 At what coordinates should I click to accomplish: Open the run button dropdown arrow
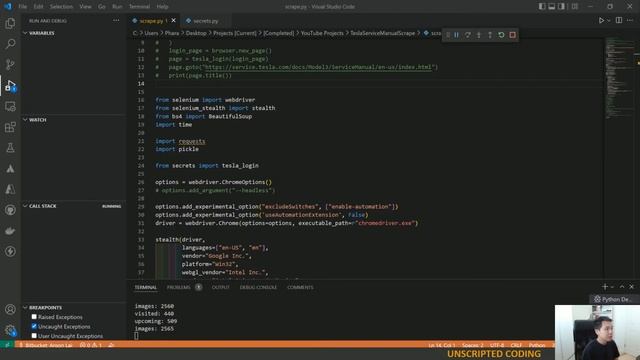[x=609, y=20]
